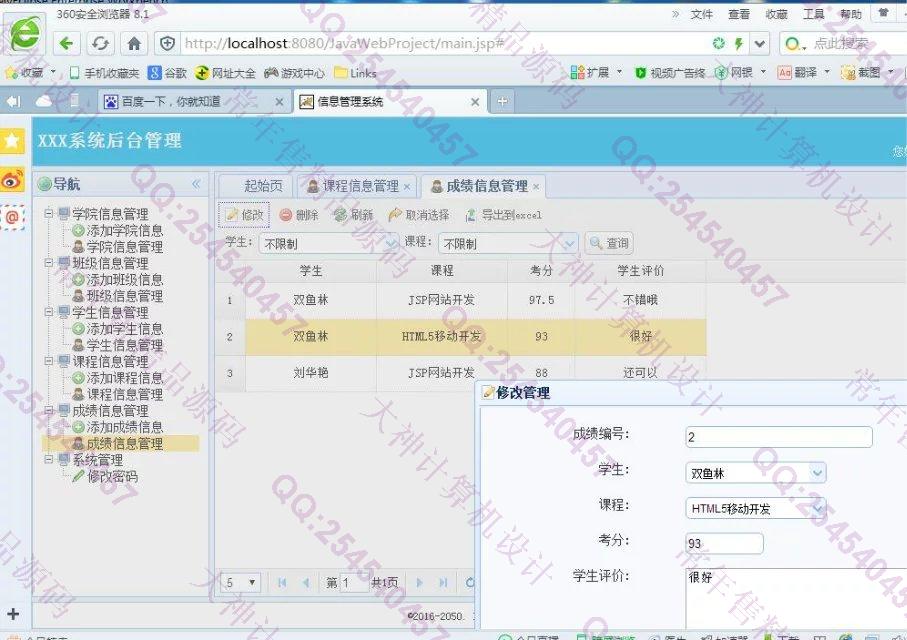907x640 pixels.
Task: Open 文件 browser menu
Action: 701,14
